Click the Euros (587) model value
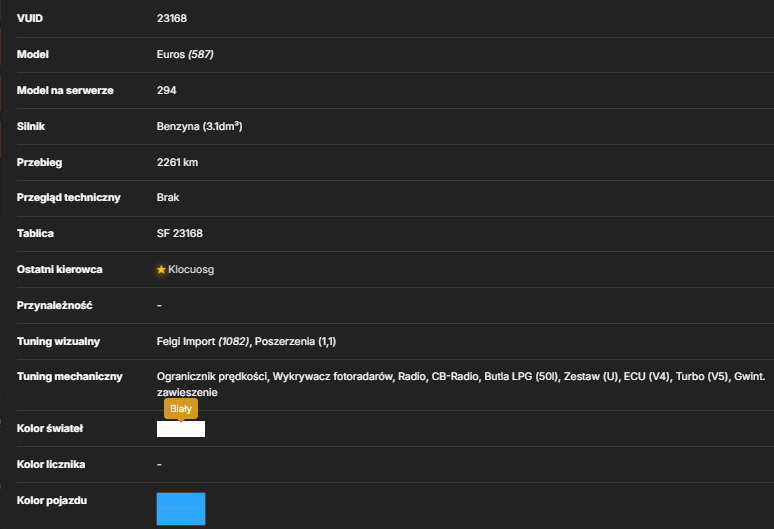This screenshot has height=529, width=774. tap(185, 54)
